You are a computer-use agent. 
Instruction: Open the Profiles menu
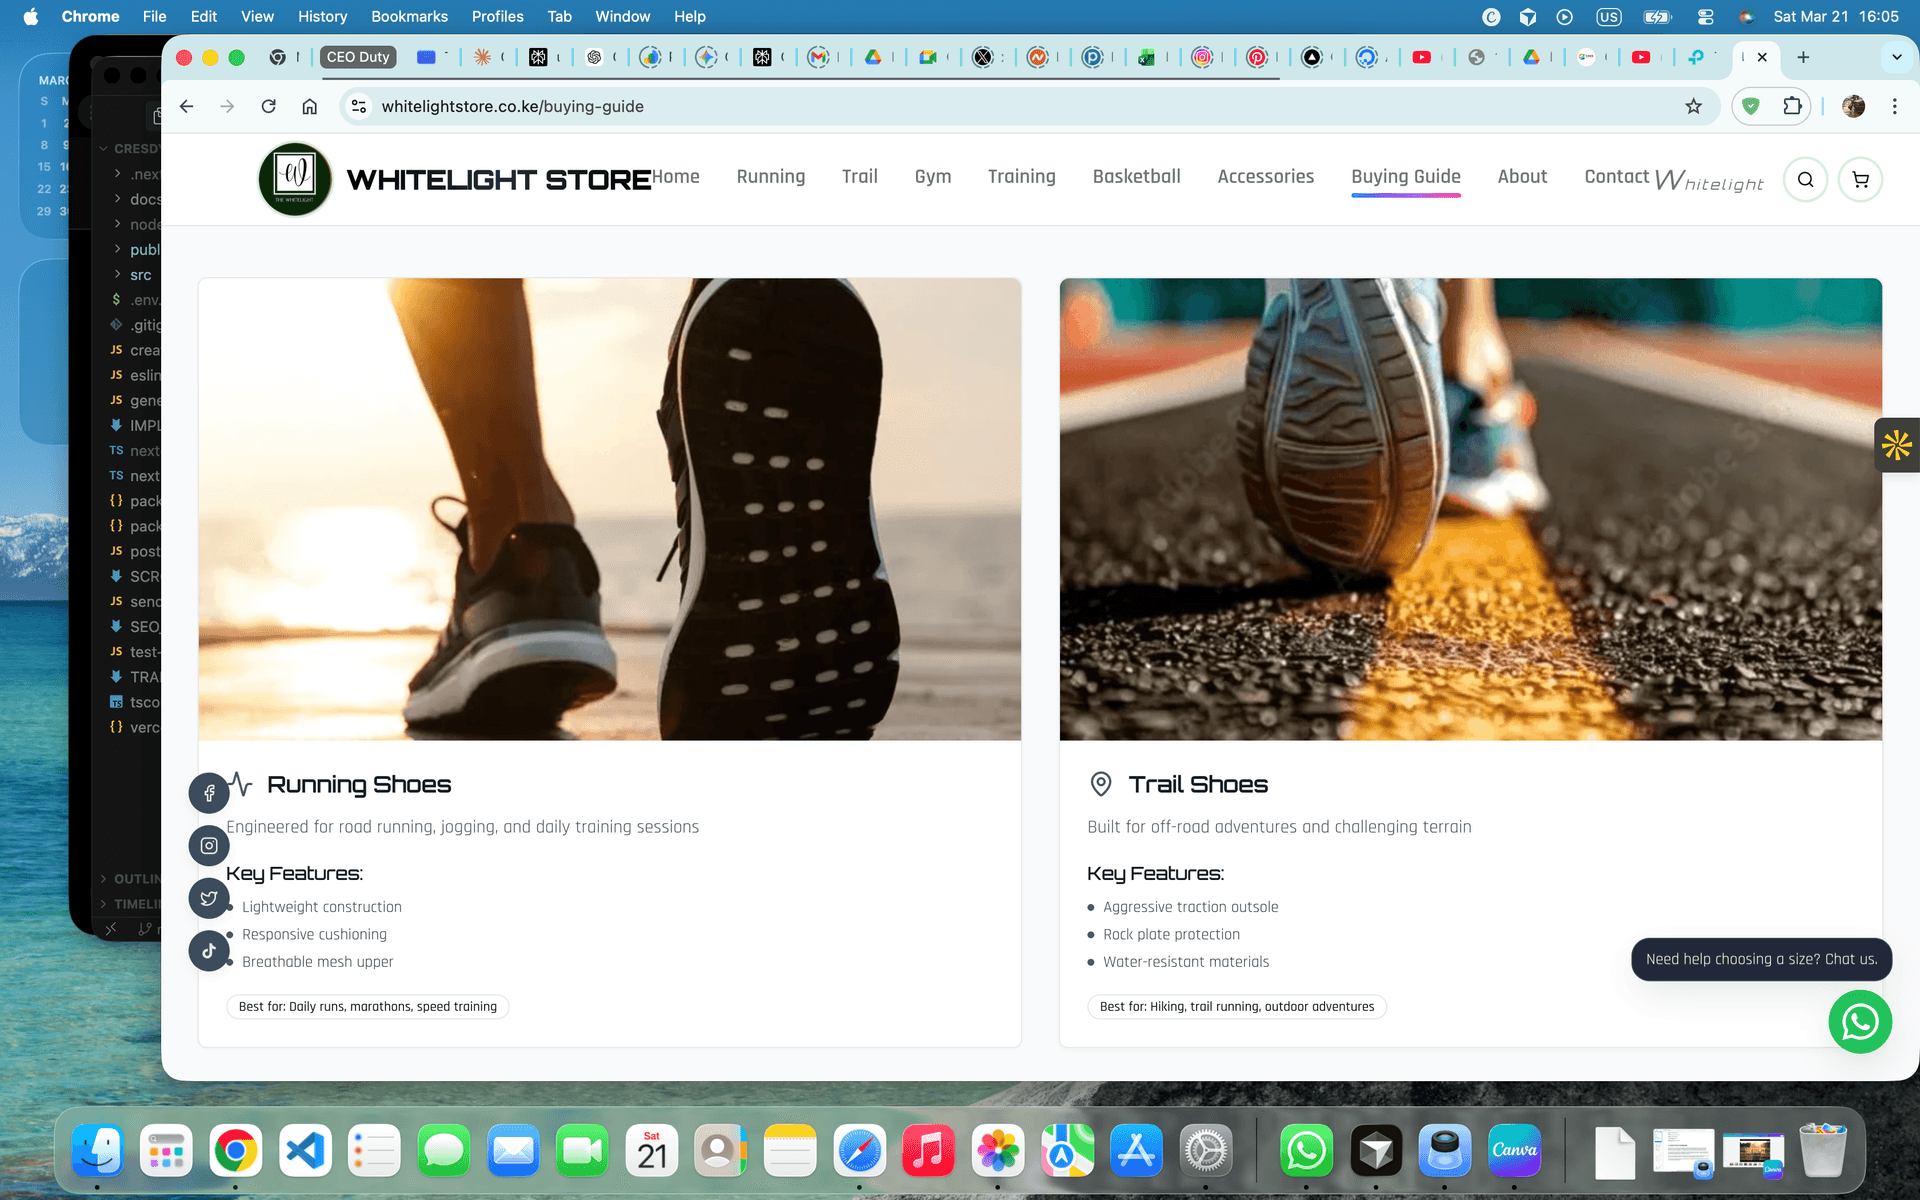497,16
